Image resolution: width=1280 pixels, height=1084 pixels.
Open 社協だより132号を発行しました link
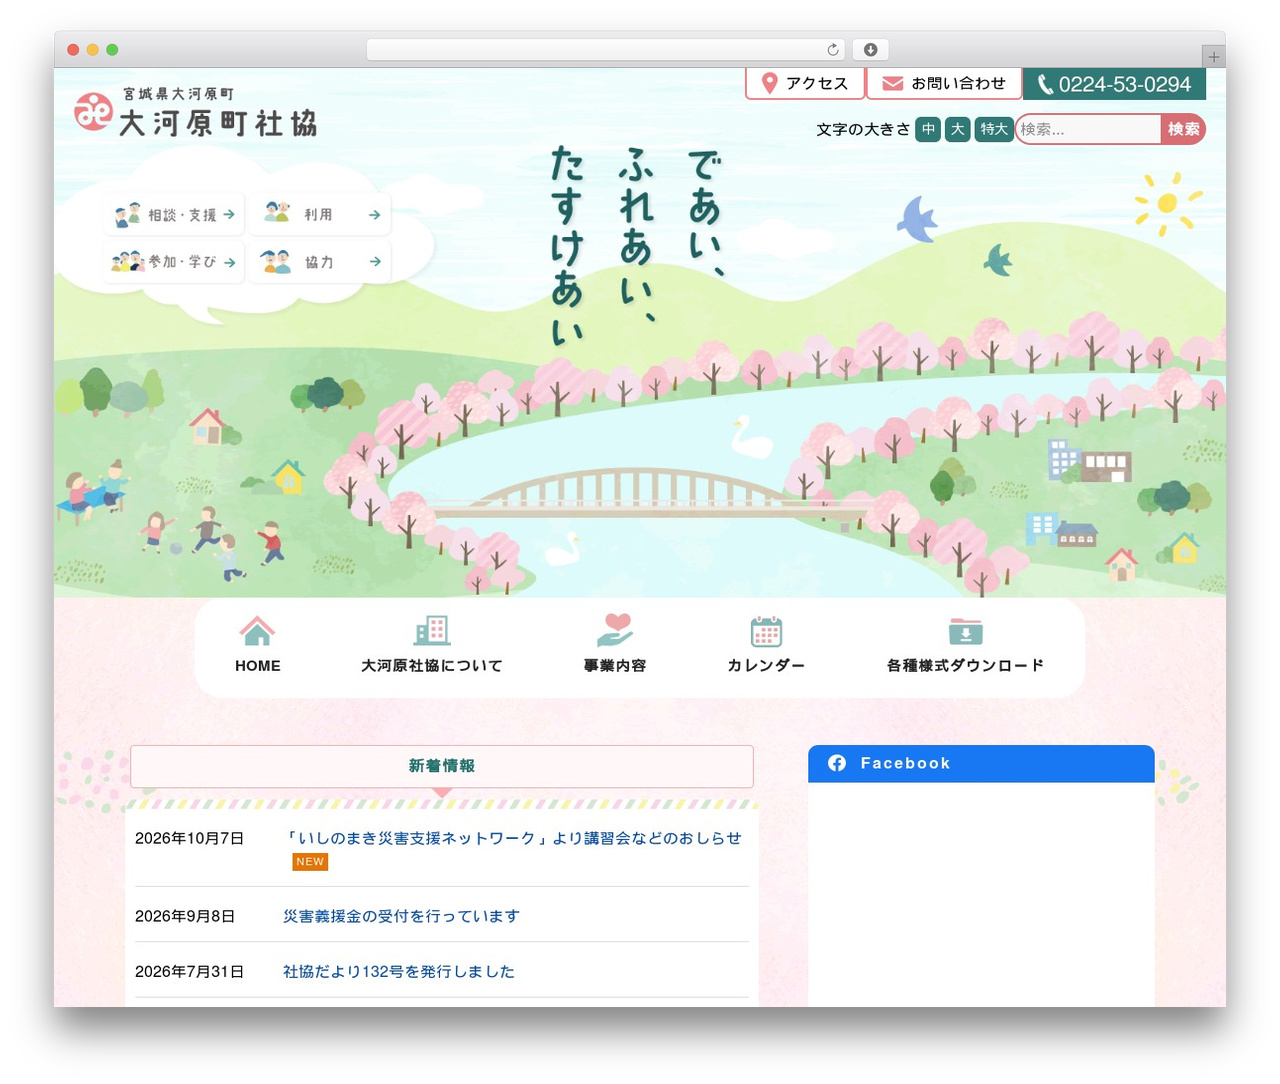[x=399, y=971]
